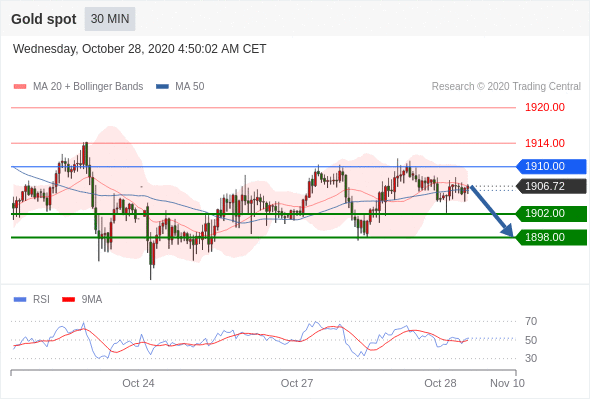Click the Nov 10 axis label
The image size is (590, 400).
coord(507,383)
